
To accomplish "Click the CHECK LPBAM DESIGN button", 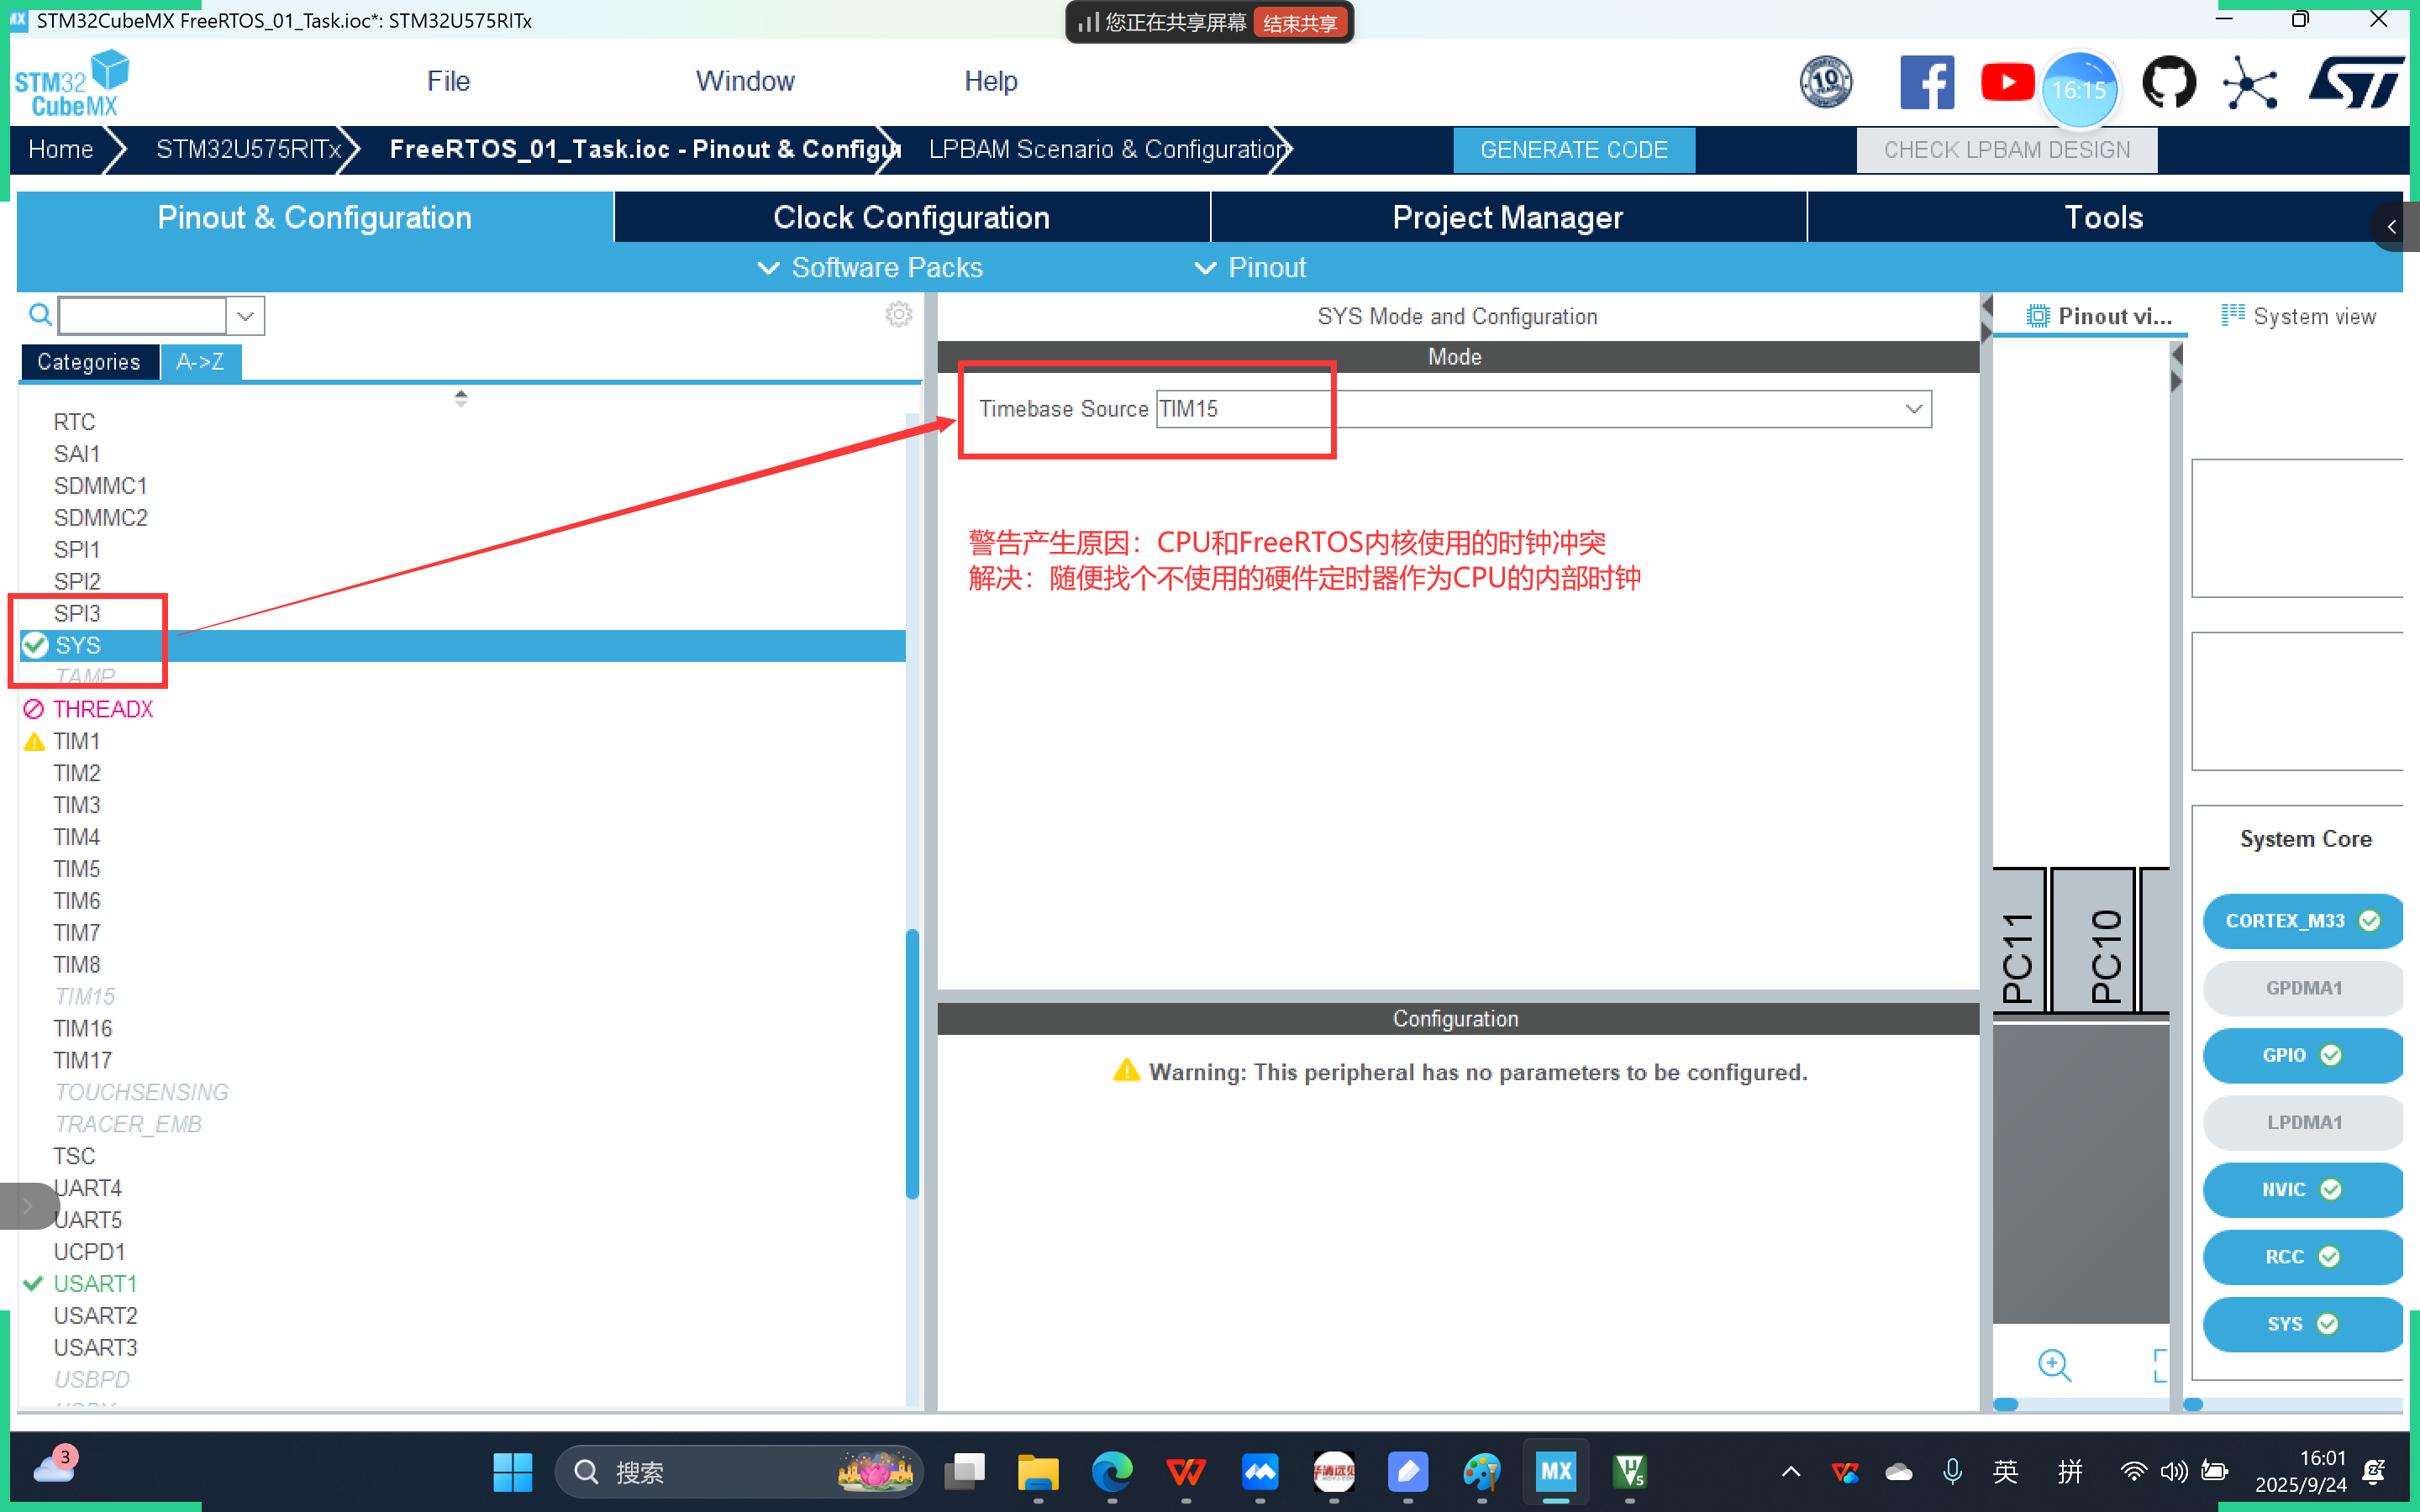I will 2006,150.
